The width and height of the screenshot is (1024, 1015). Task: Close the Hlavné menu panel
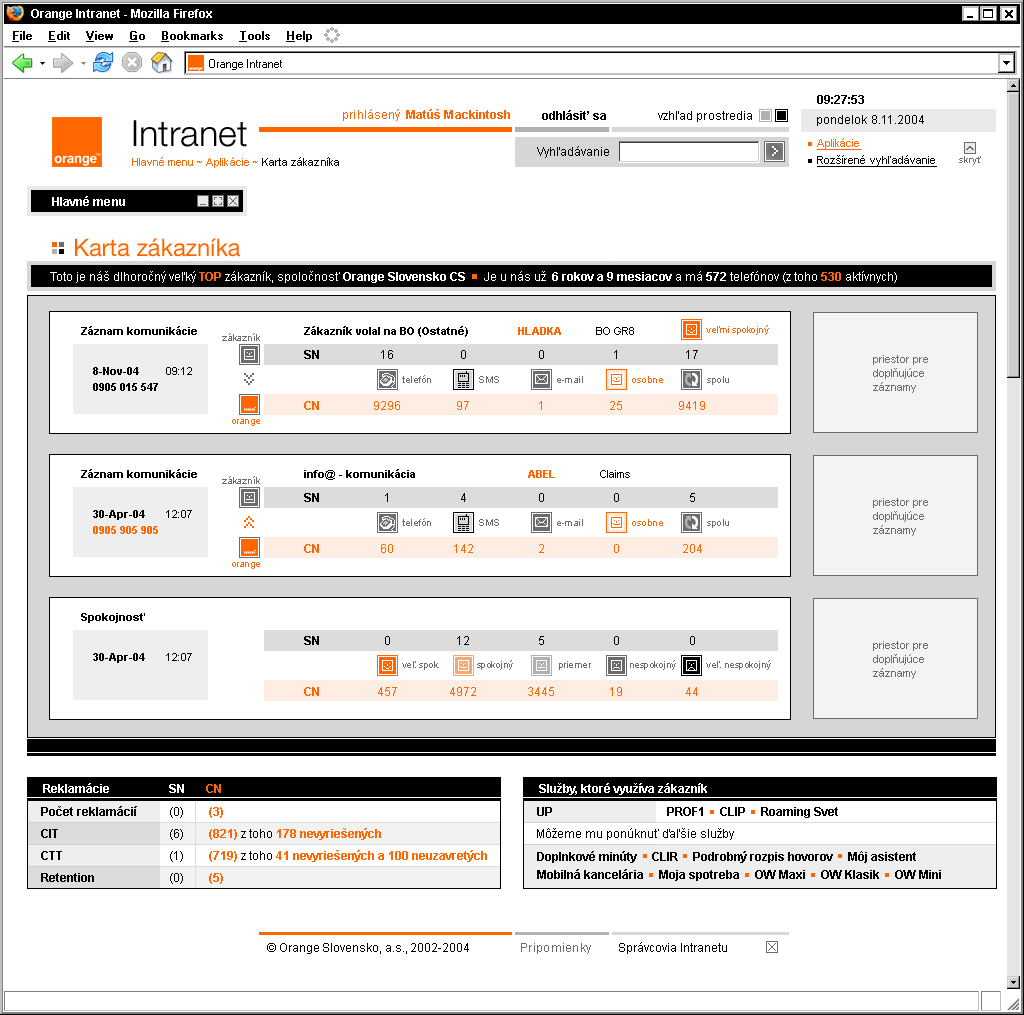(x=233, y=201)
